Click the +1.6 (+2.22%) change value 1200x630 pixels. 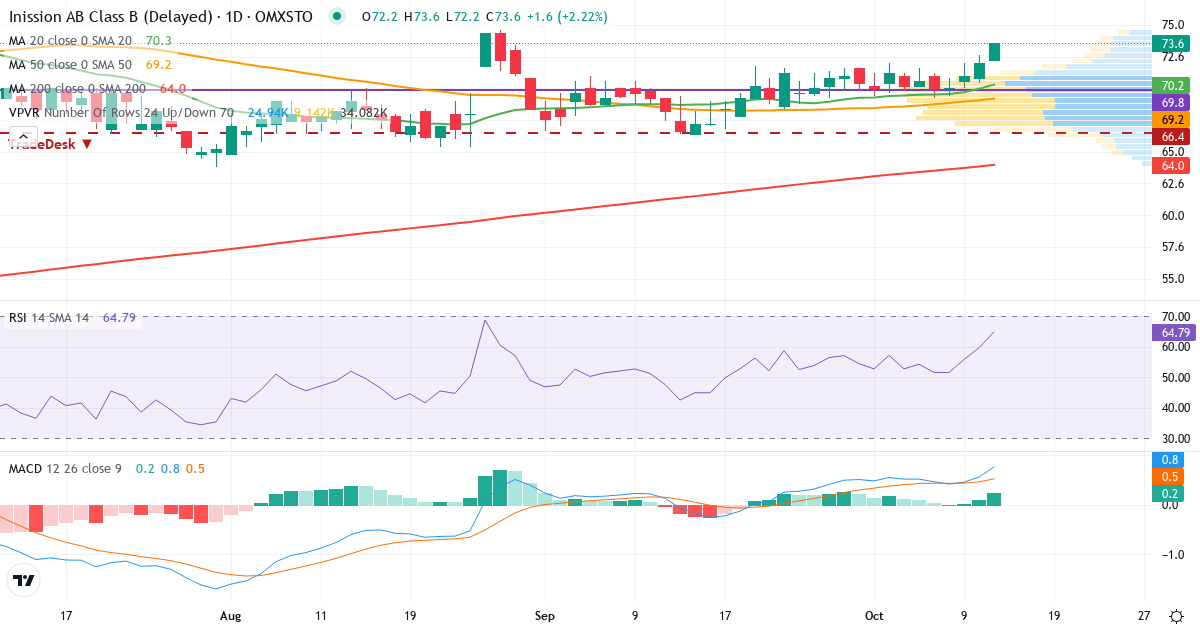(569, 17)
